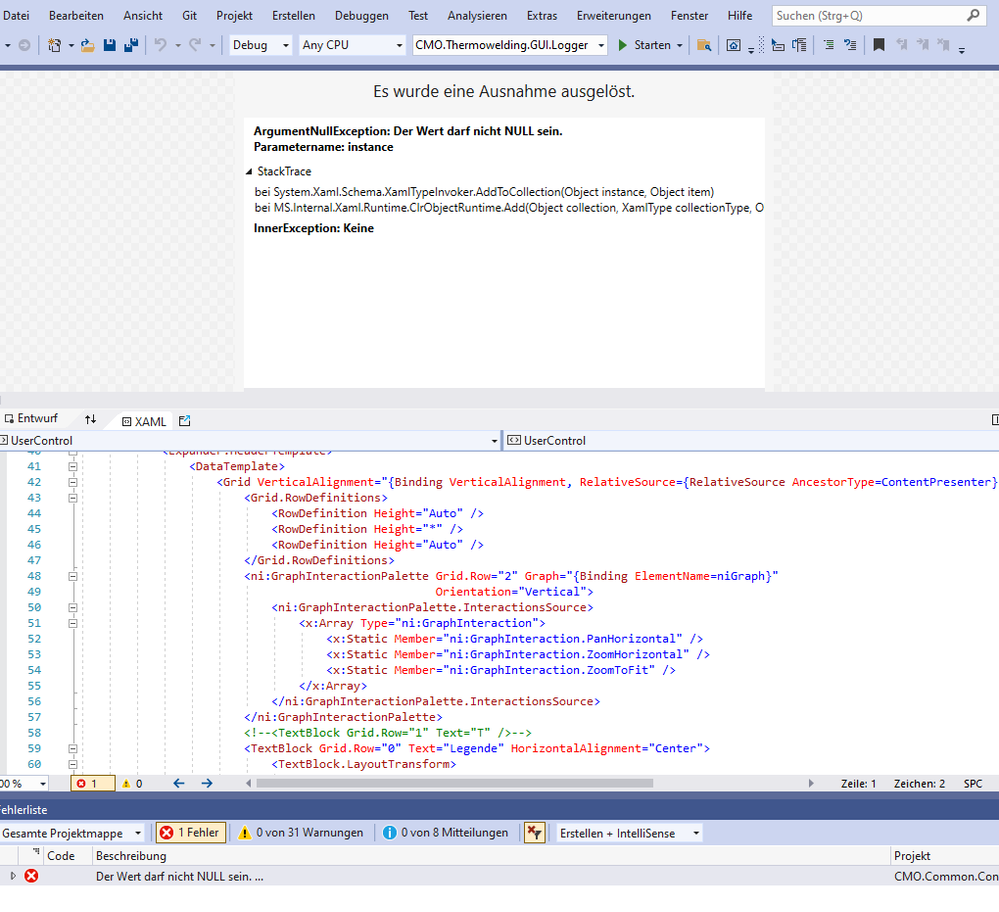Click the green Start play icon

(x=622, y=45)
